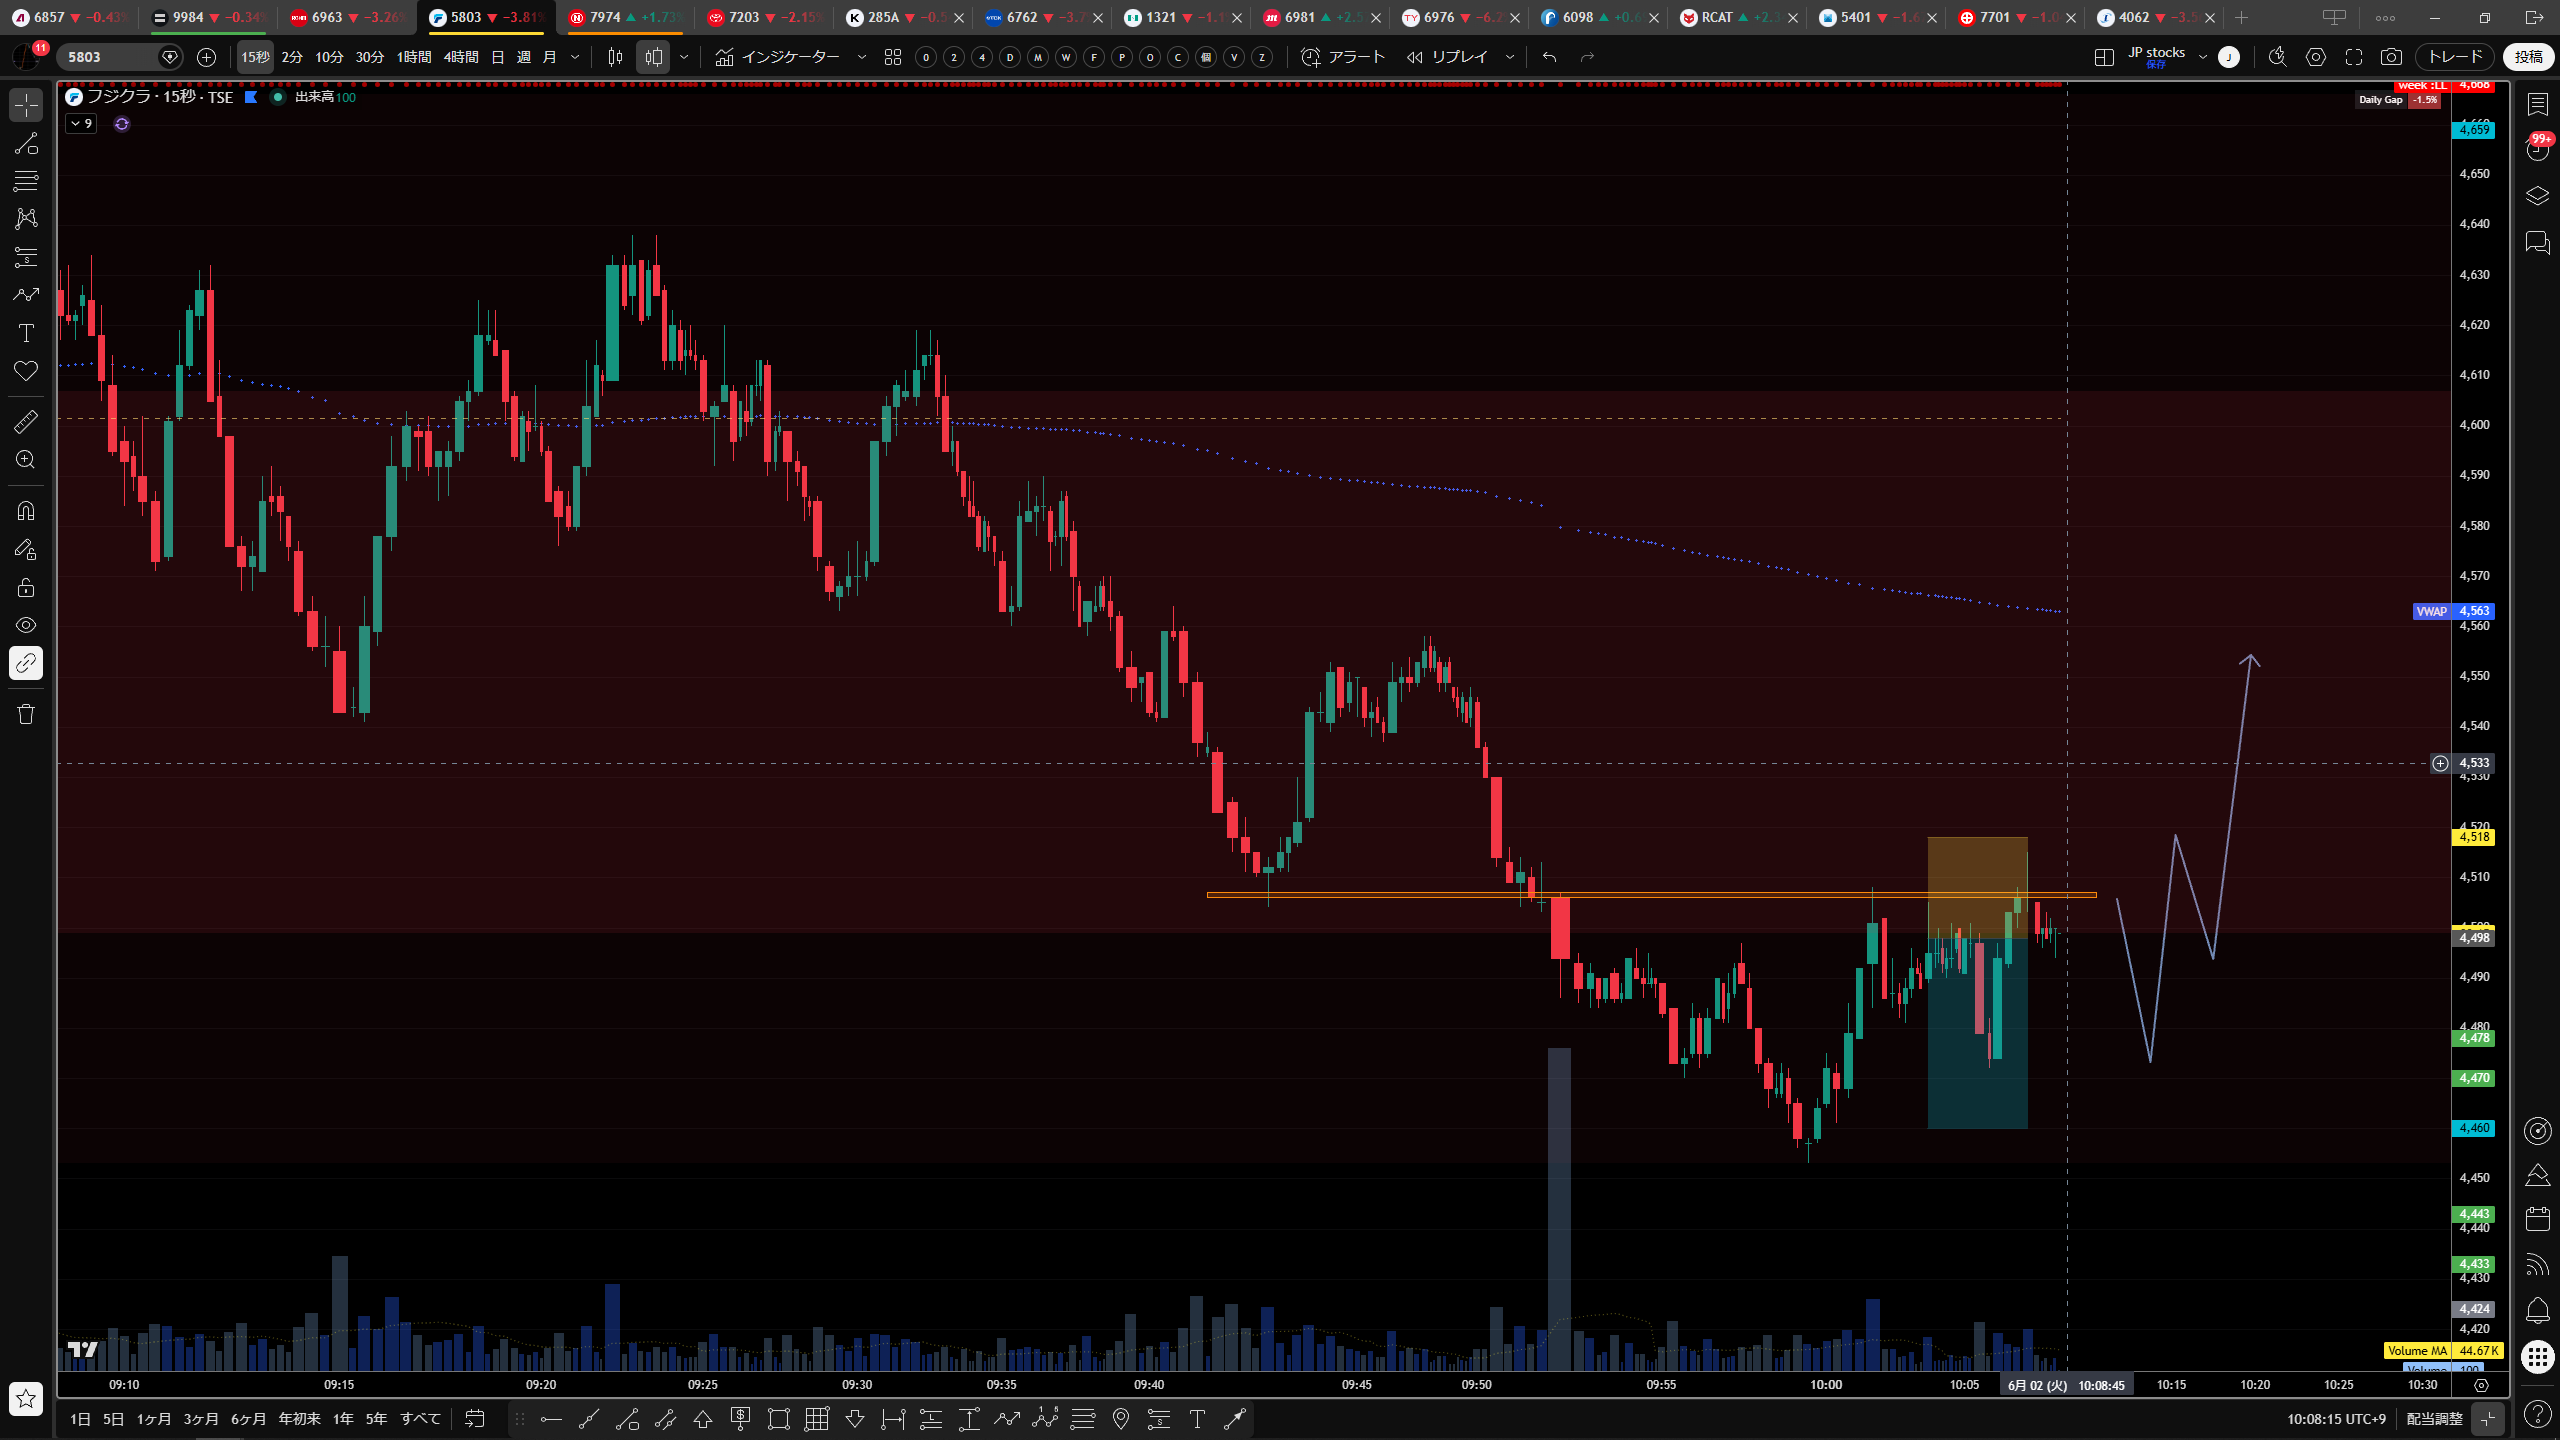Open the JP stocks layout dropdown
Viewport: 2560px width, 1440px height.
pyautogui.click(x=2202, y=57)
